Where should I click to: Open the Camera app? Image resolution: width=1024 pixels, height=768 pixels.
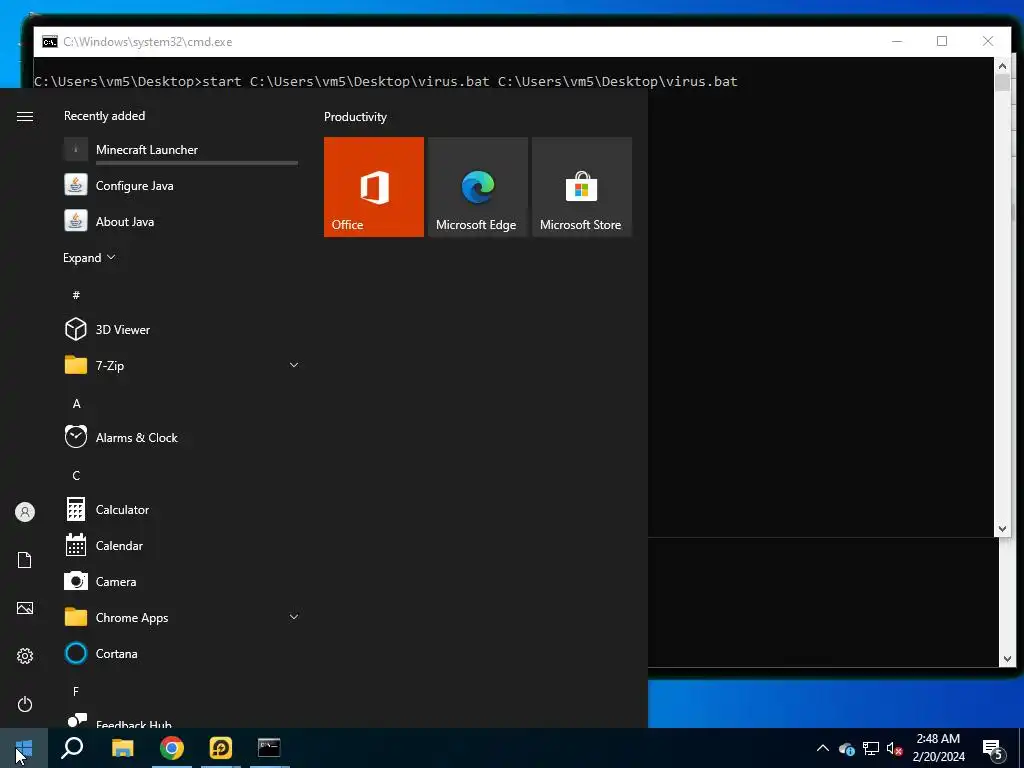point(181,581)
